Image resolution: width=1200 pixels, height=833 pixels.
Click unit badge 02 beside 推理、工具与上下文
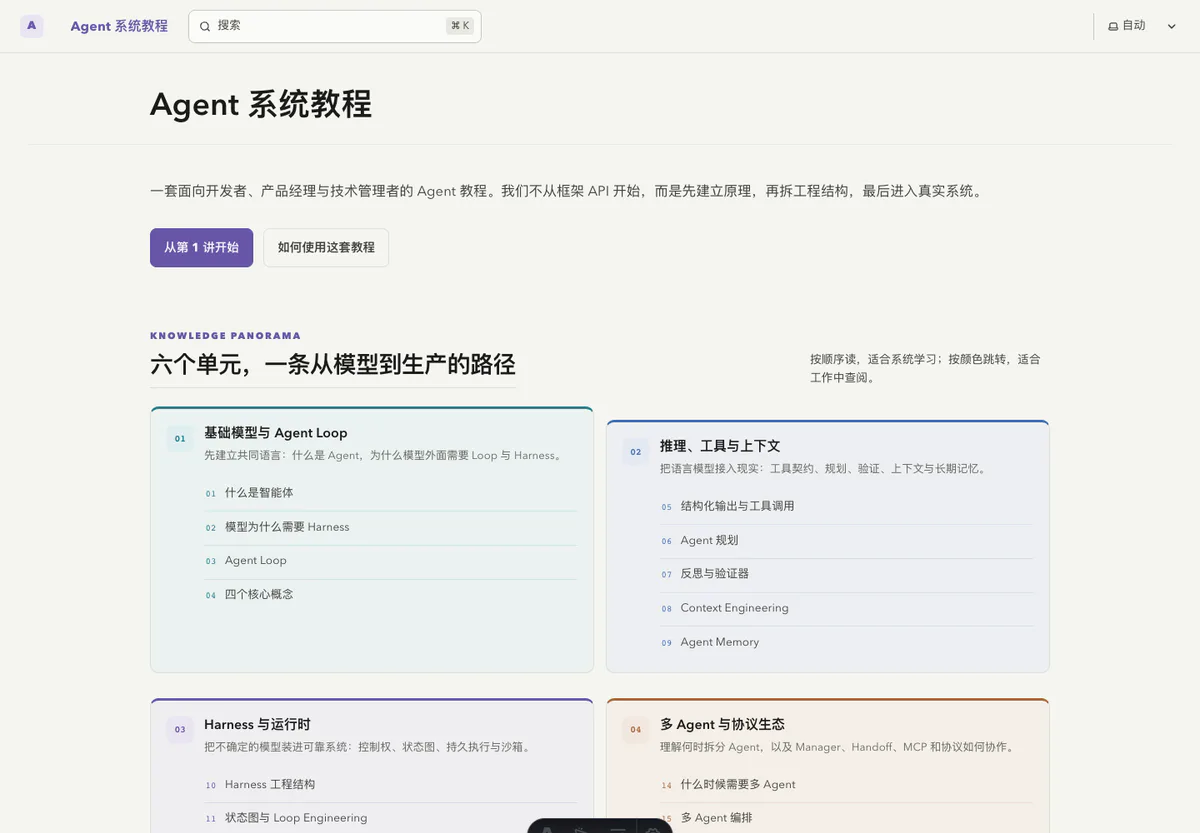coord(636,452)
